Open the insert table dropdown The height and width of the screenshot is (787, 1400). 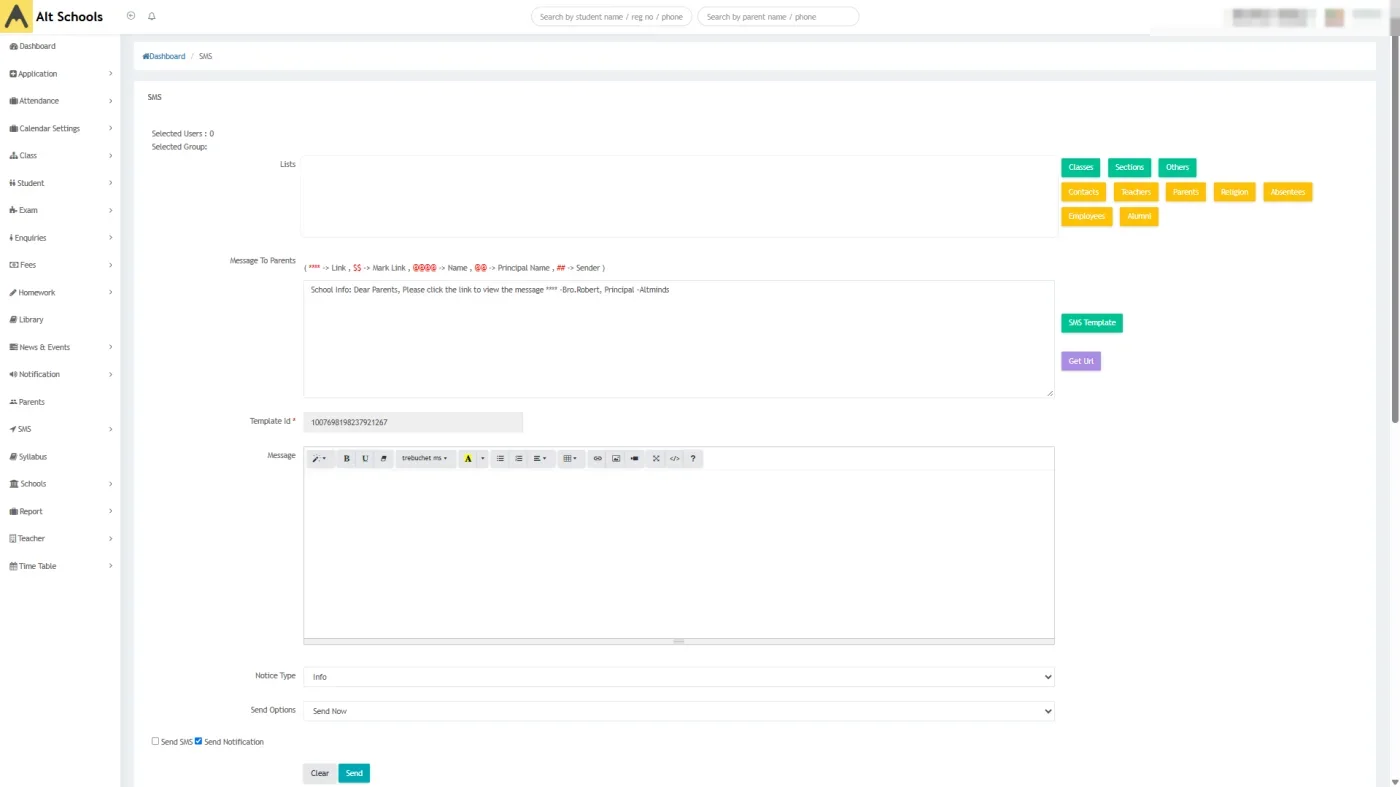tap(570, 458)
